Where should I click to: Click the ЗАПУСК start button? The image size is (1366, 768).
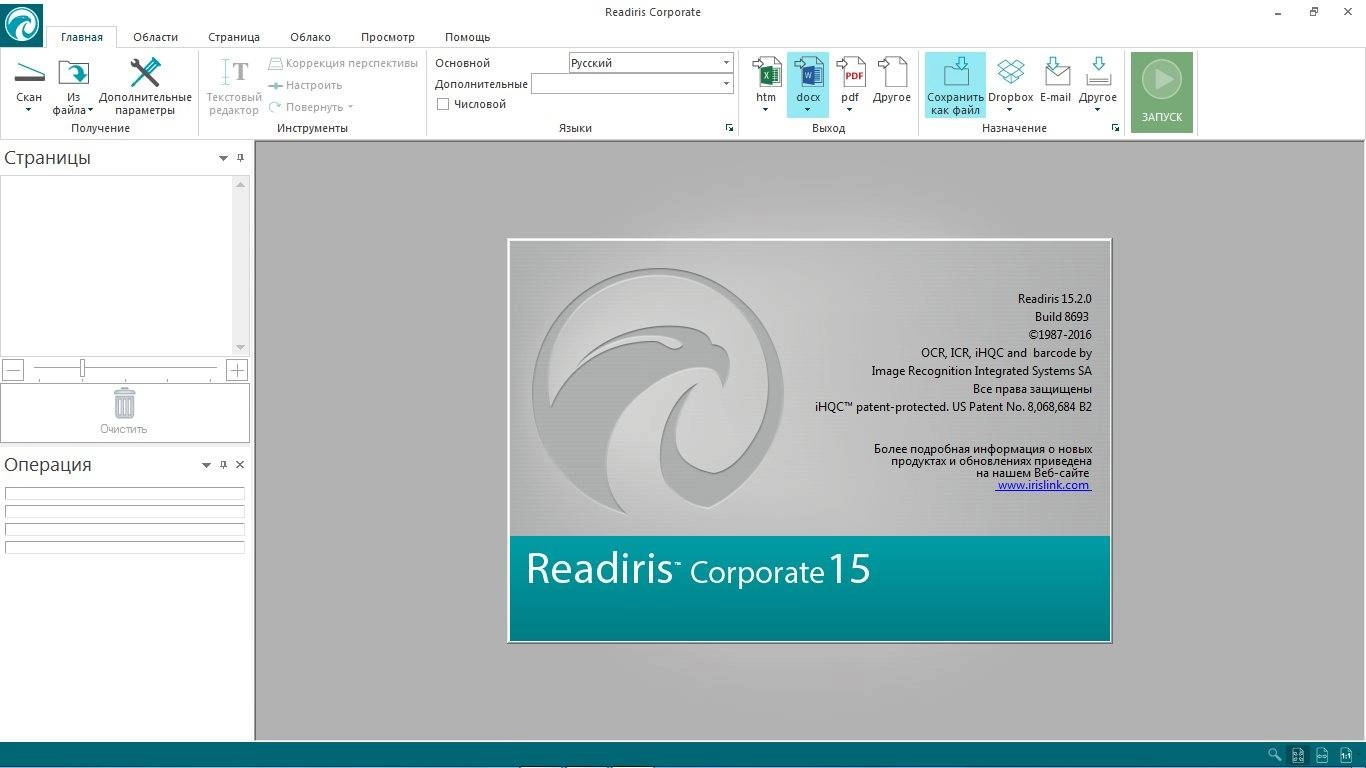tap(1162, 92)
